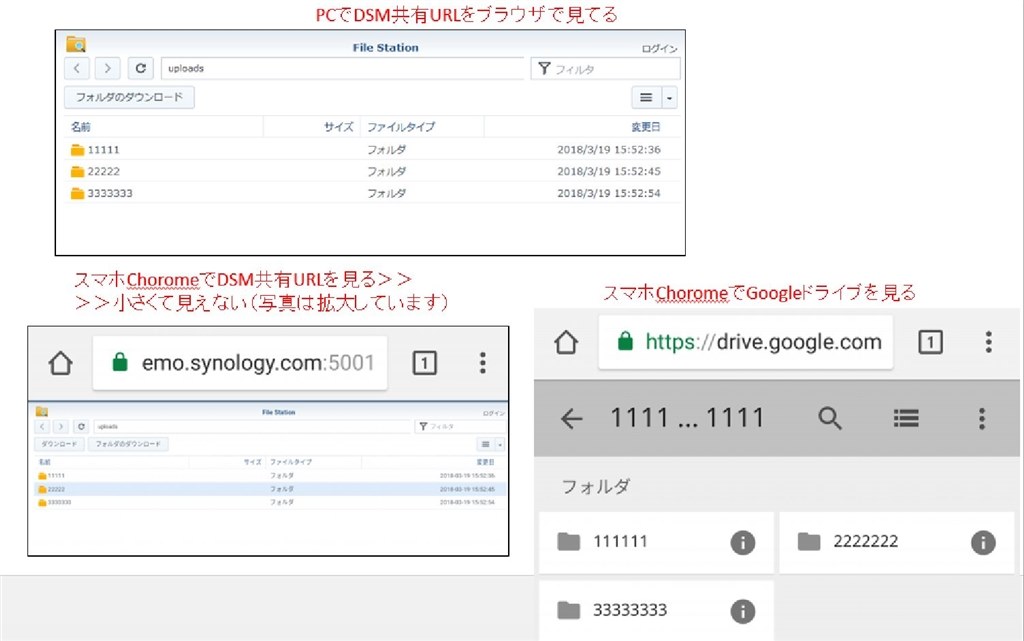Image resolution: width=1024 pixels, height=641 pixels.
Task: Tap the https://drive.google.com address bar
Action: 745,342
